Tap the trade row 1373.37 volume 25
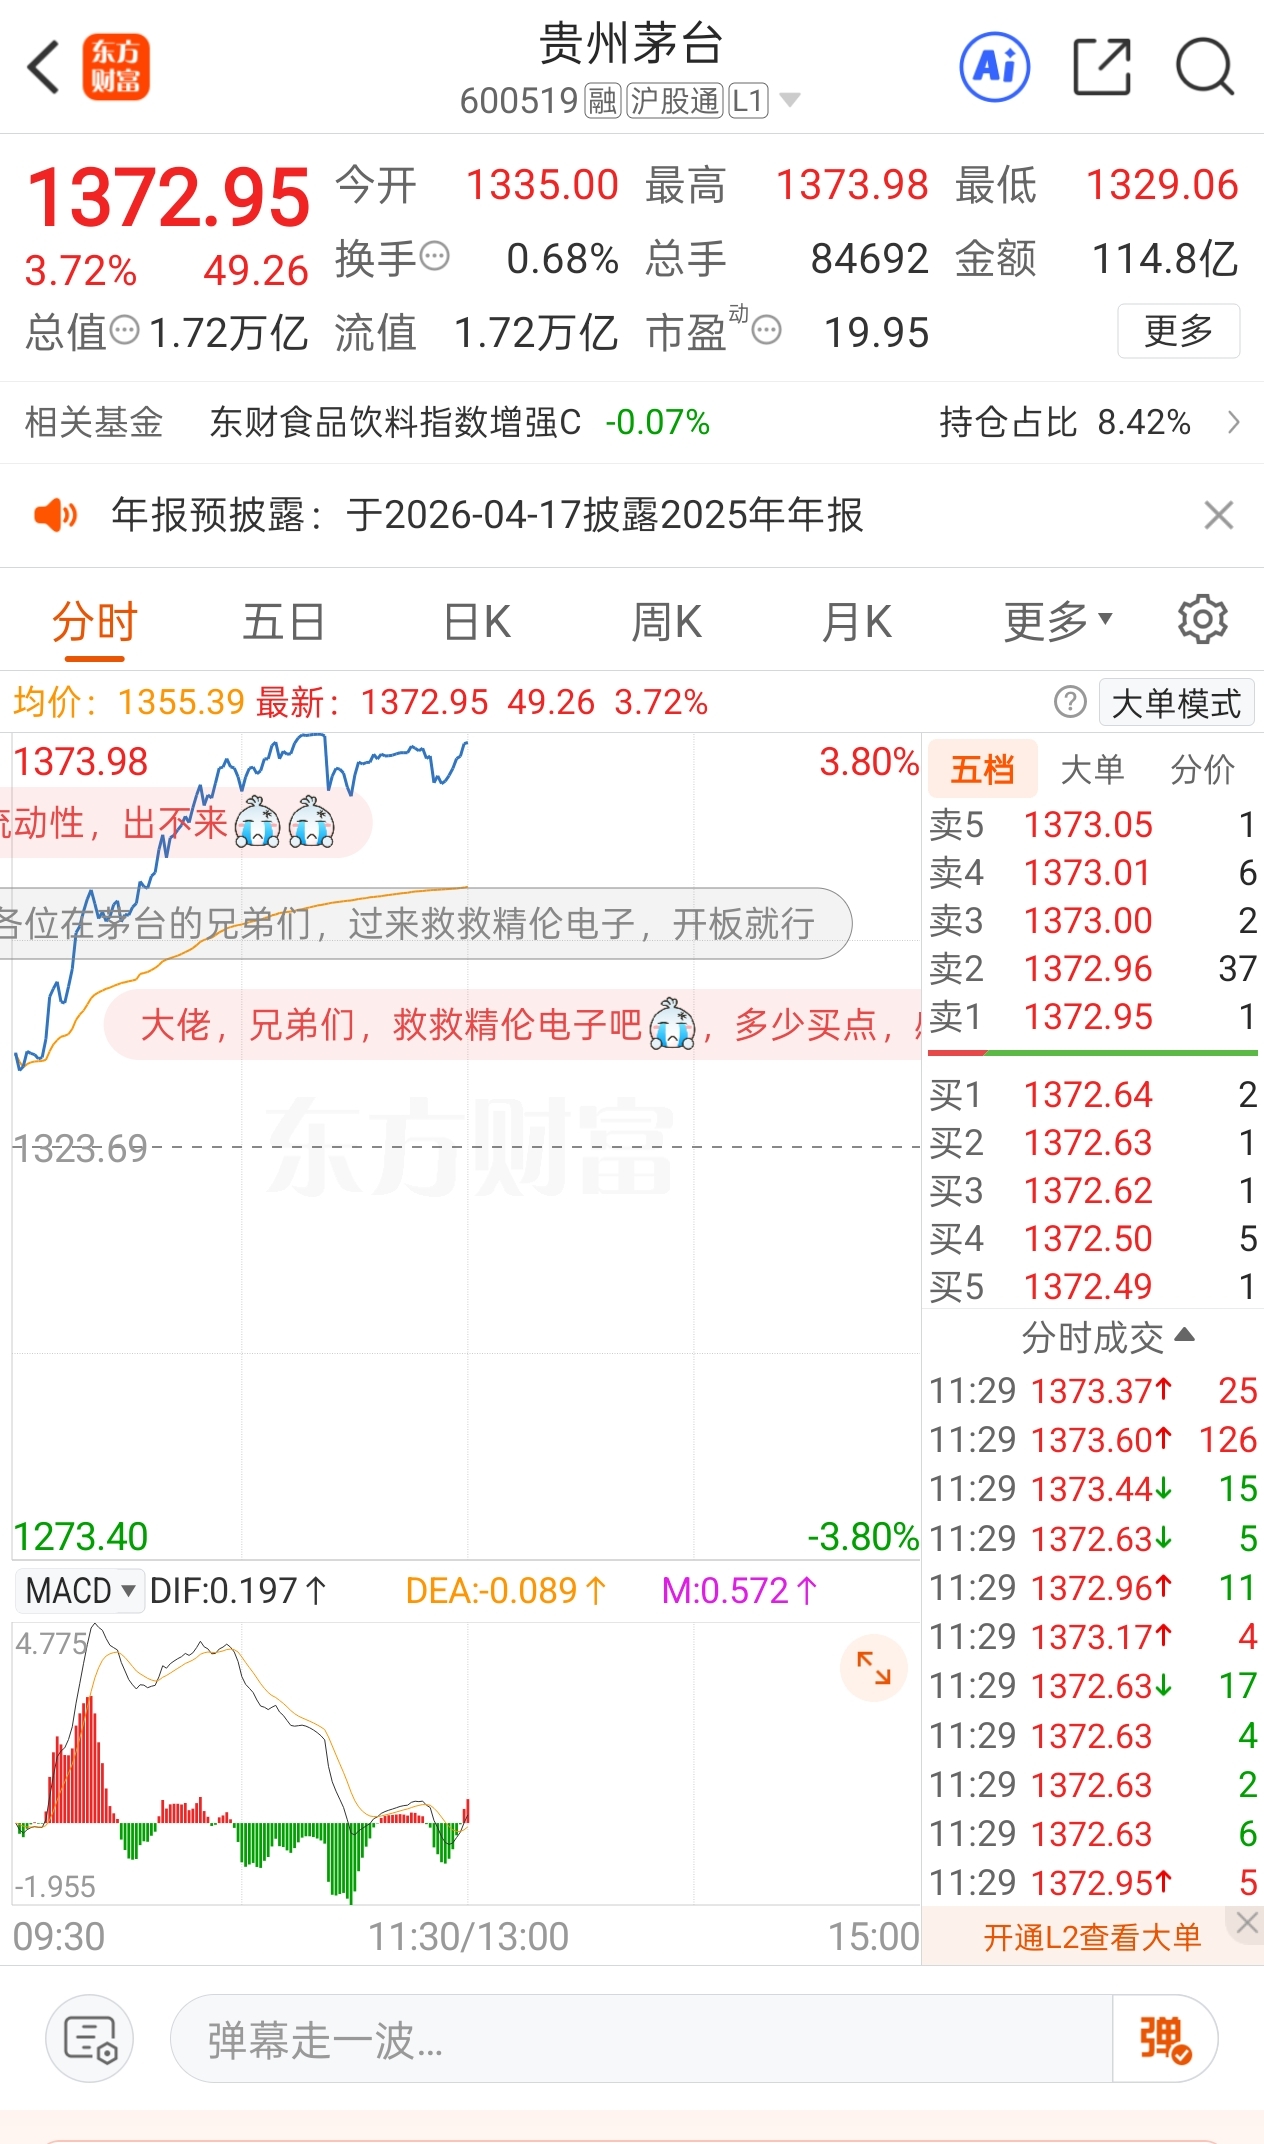Viewport: 1264px width, 2144px height. [x=1092, y=1391]
